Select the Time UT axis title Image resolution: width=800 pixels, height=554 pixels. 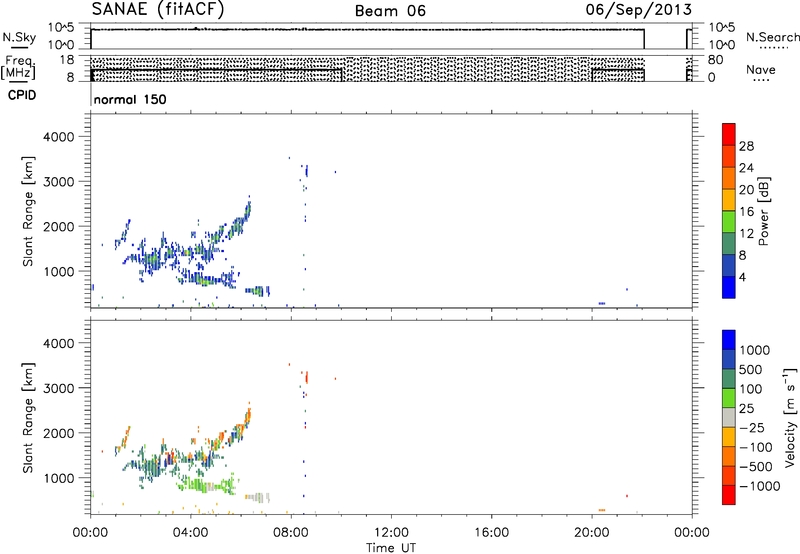pyautogui.click(x=391, y=548)
